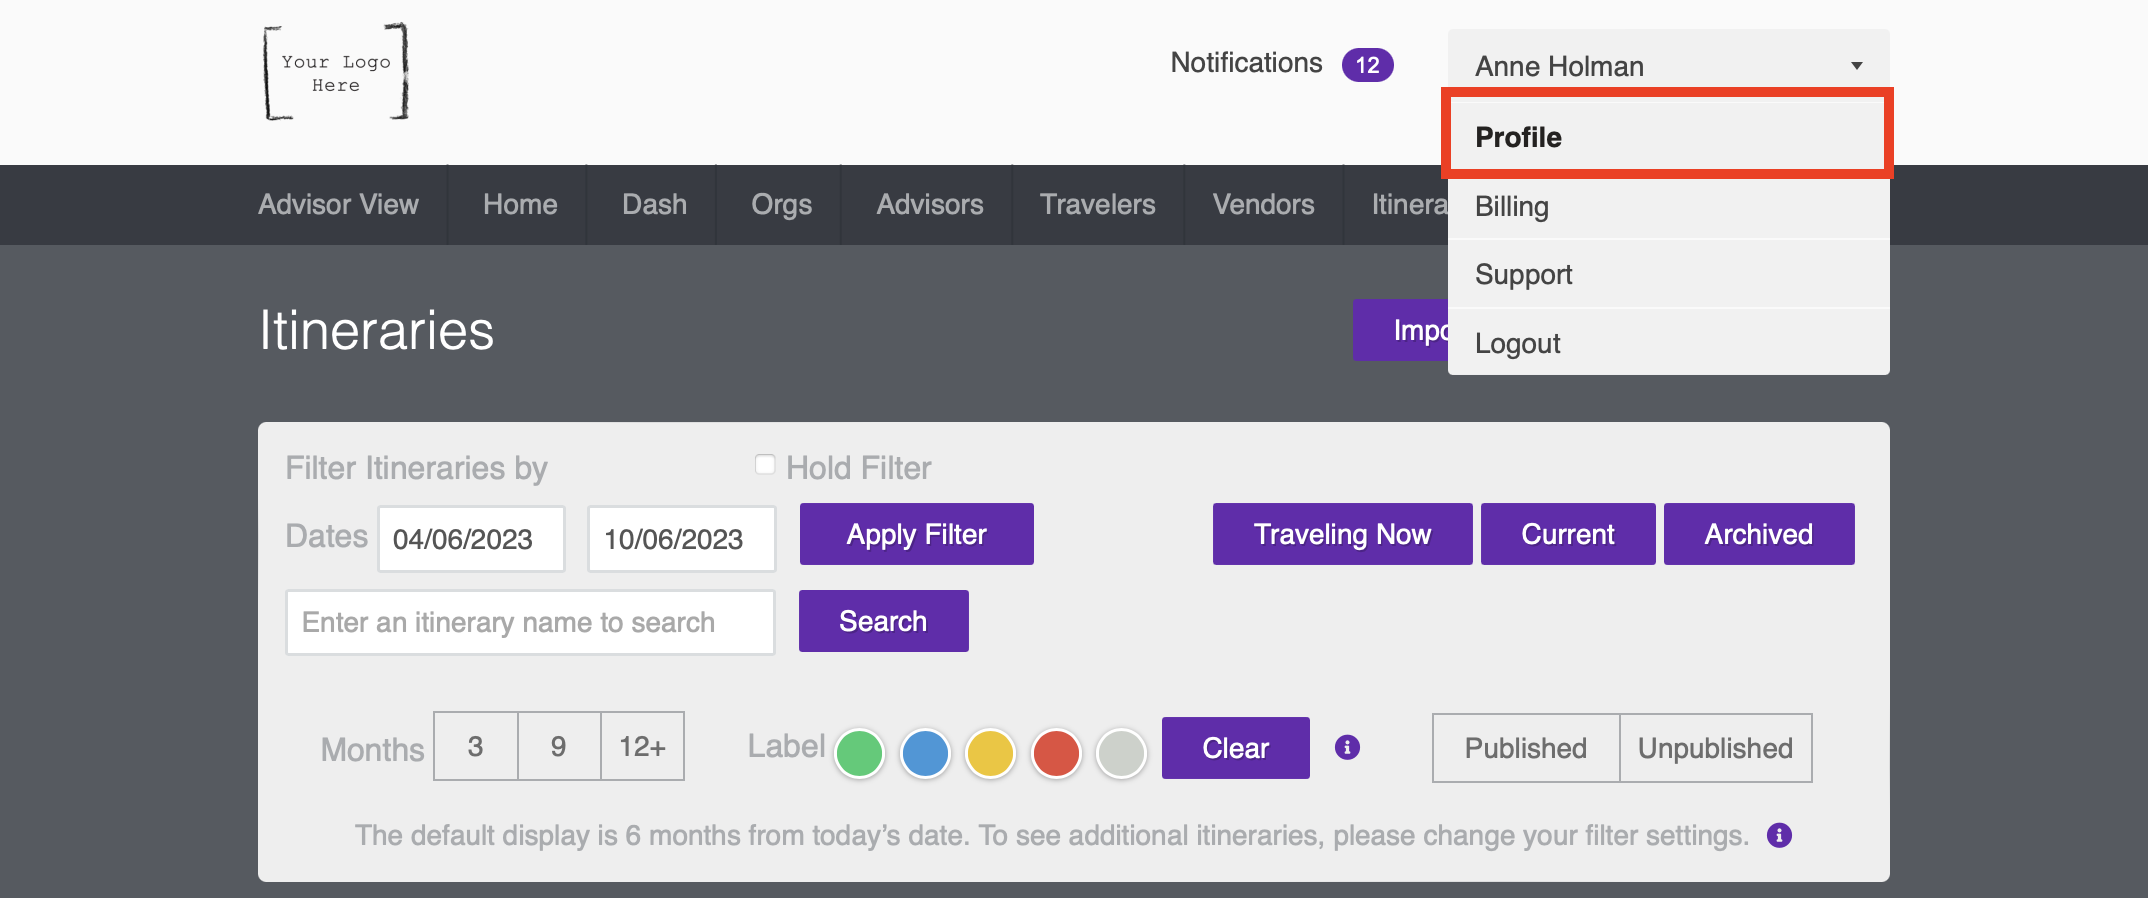Choose Support from the user menu
The image size is (2148, 898).
pos(1668,274)
